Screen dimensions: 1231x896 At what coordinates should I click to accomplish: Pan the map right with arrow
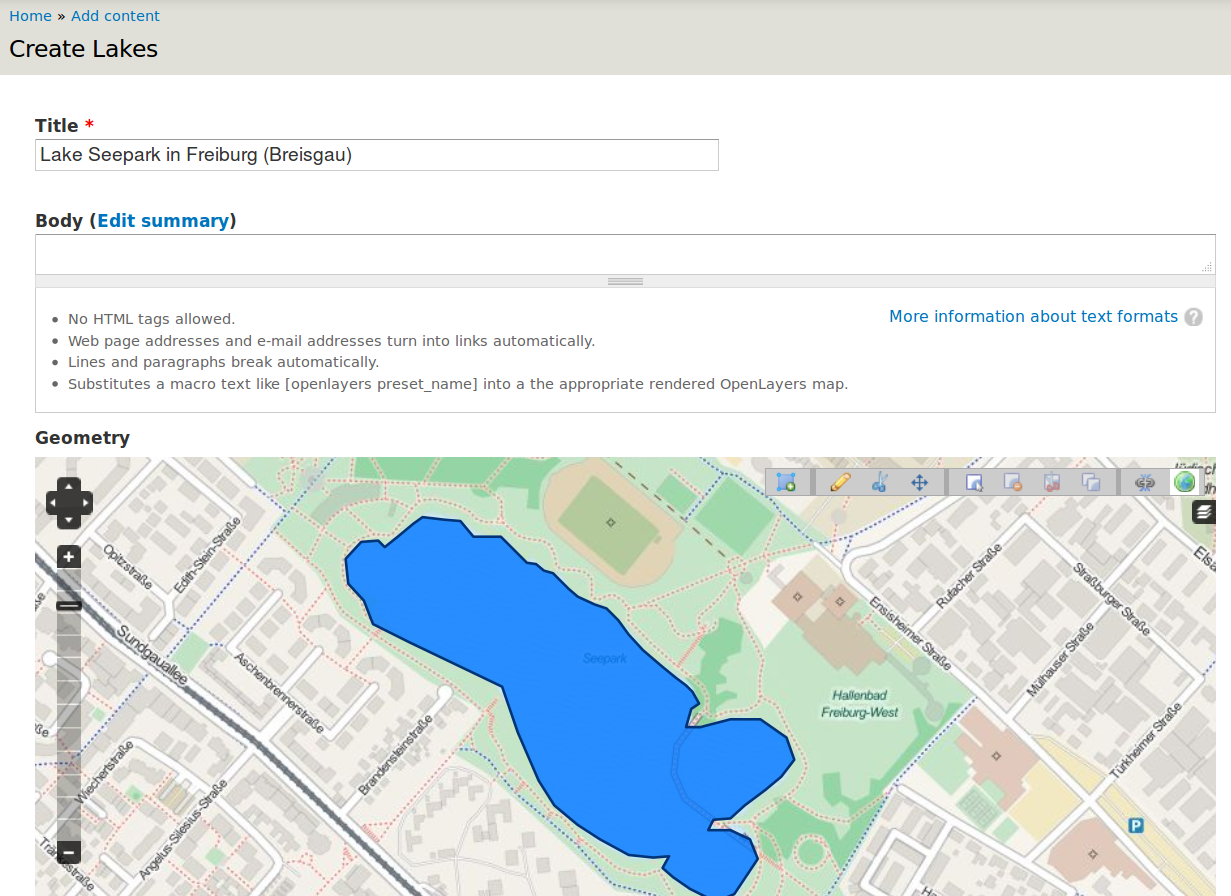85,502
